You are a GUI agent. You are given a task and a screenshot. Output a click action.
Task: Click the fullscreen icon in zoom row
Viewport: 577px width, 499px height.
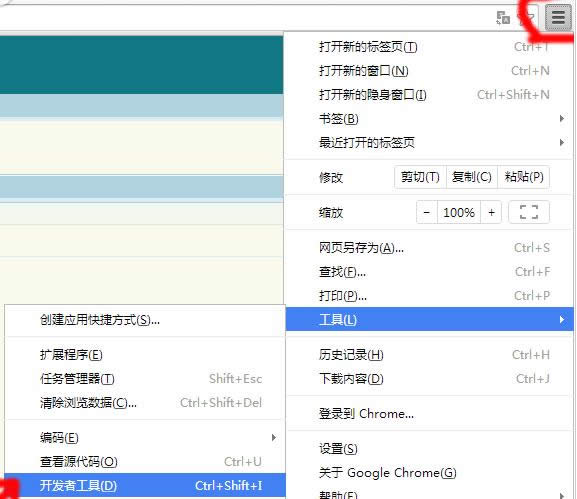(x=529, y=212)
